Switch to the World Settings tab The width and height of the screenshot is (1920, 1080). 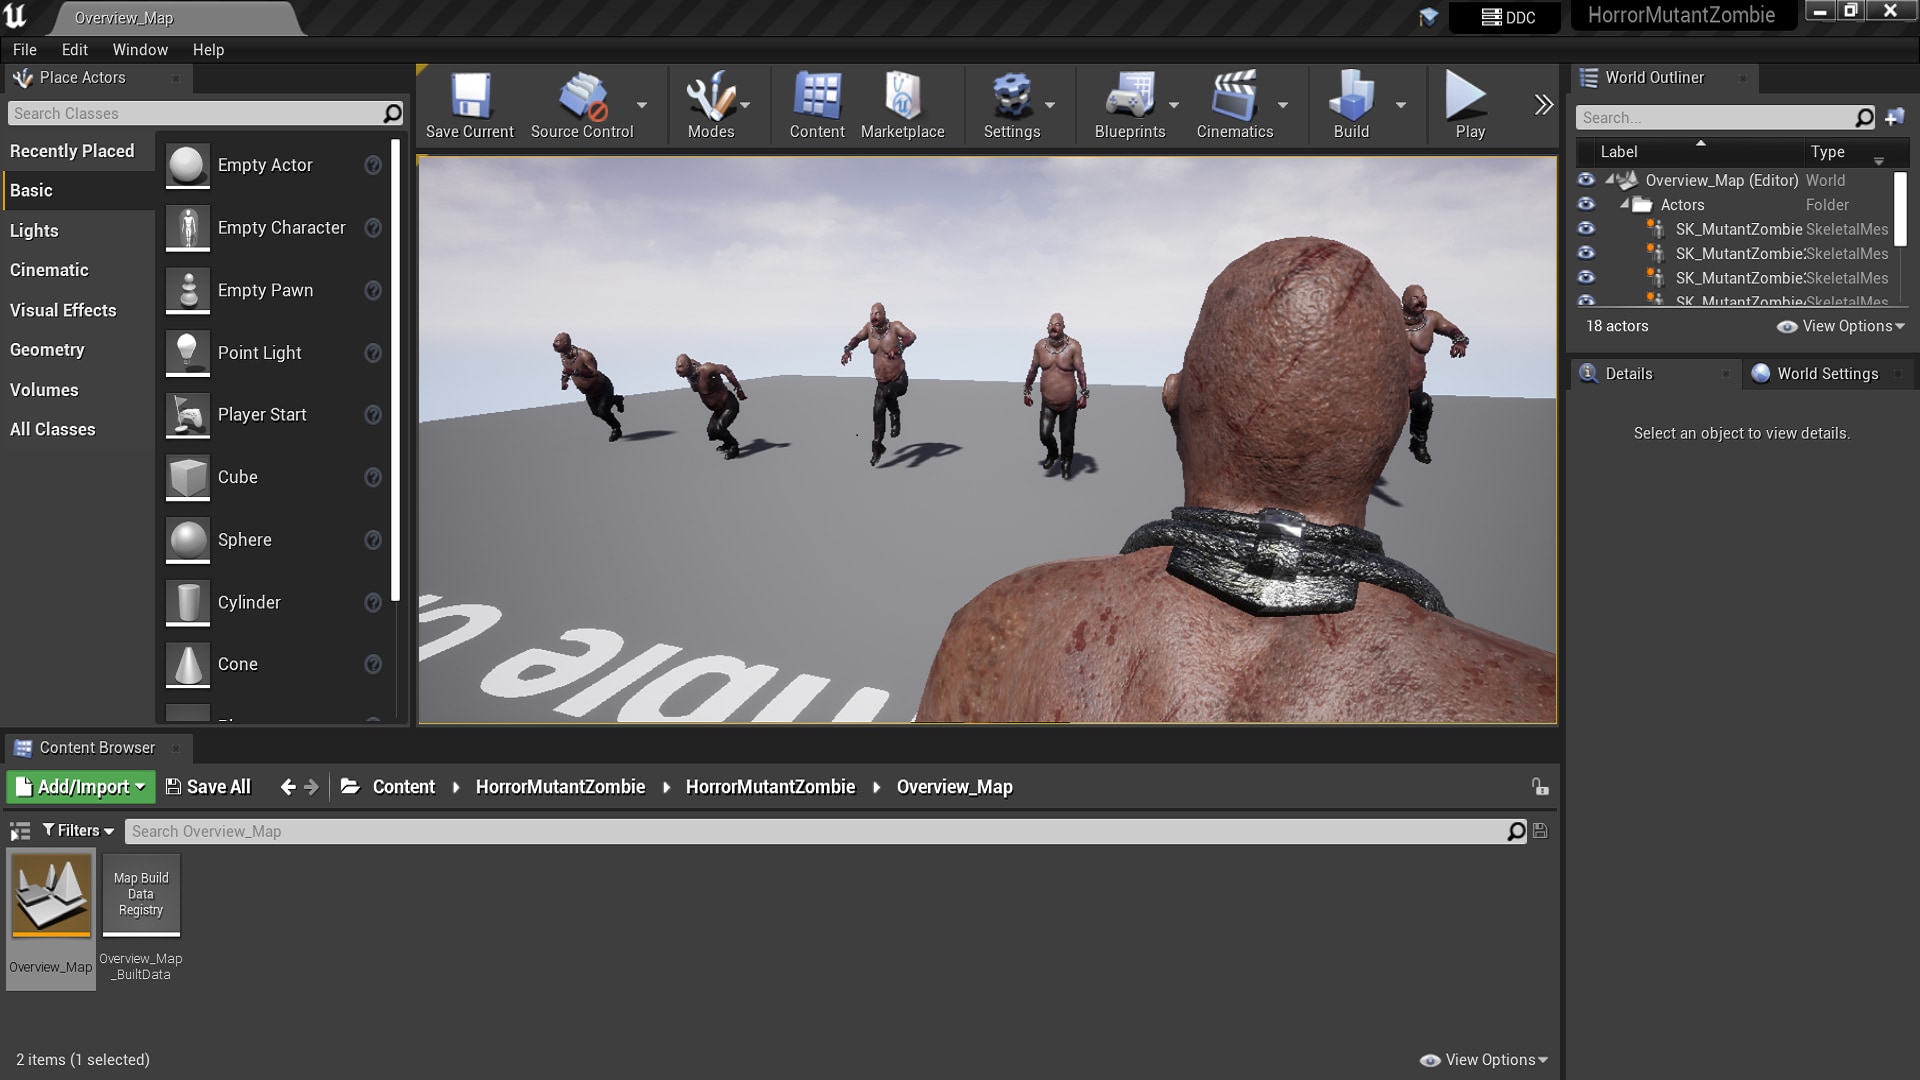[x=1826, y=373]
